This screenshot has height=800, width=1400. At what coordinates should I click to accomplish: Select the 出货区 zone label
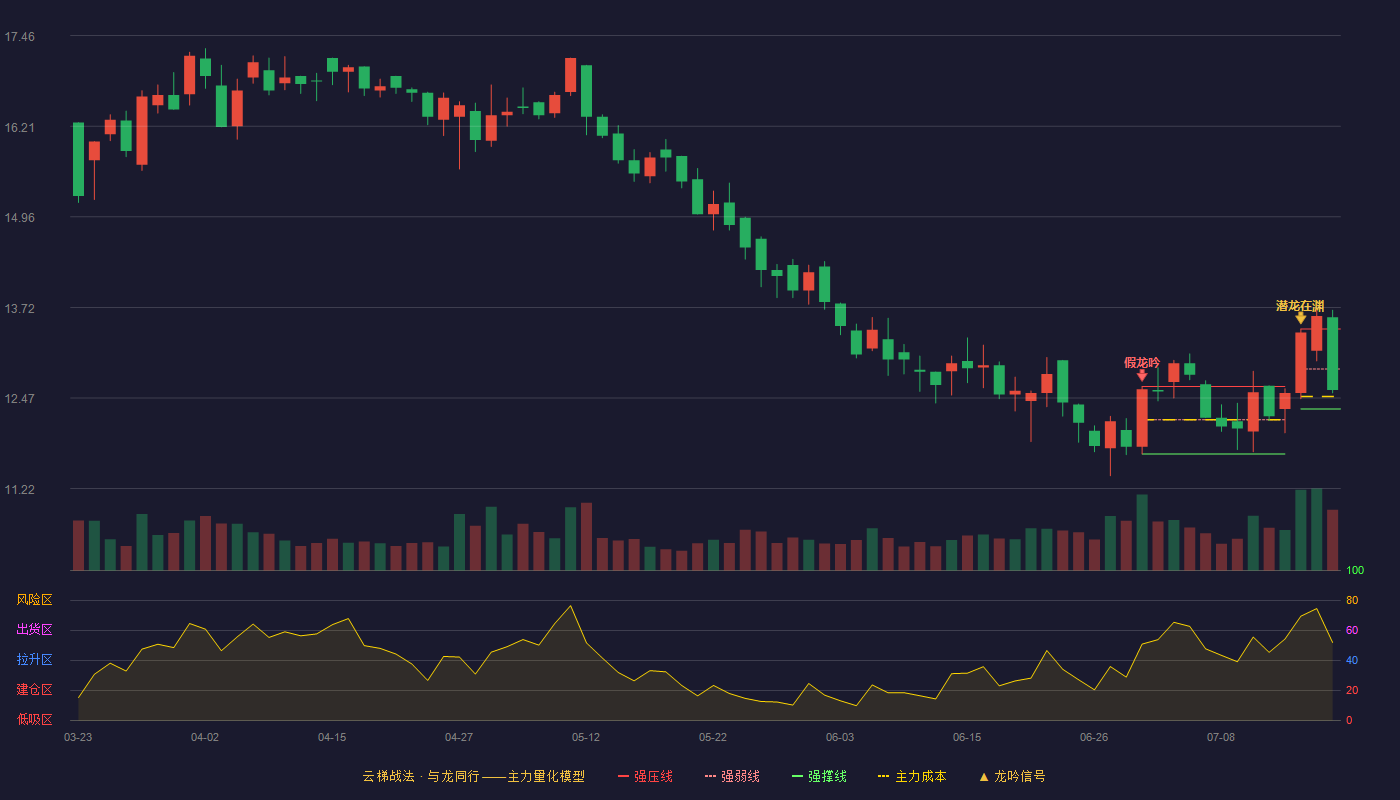coord(34,630)
